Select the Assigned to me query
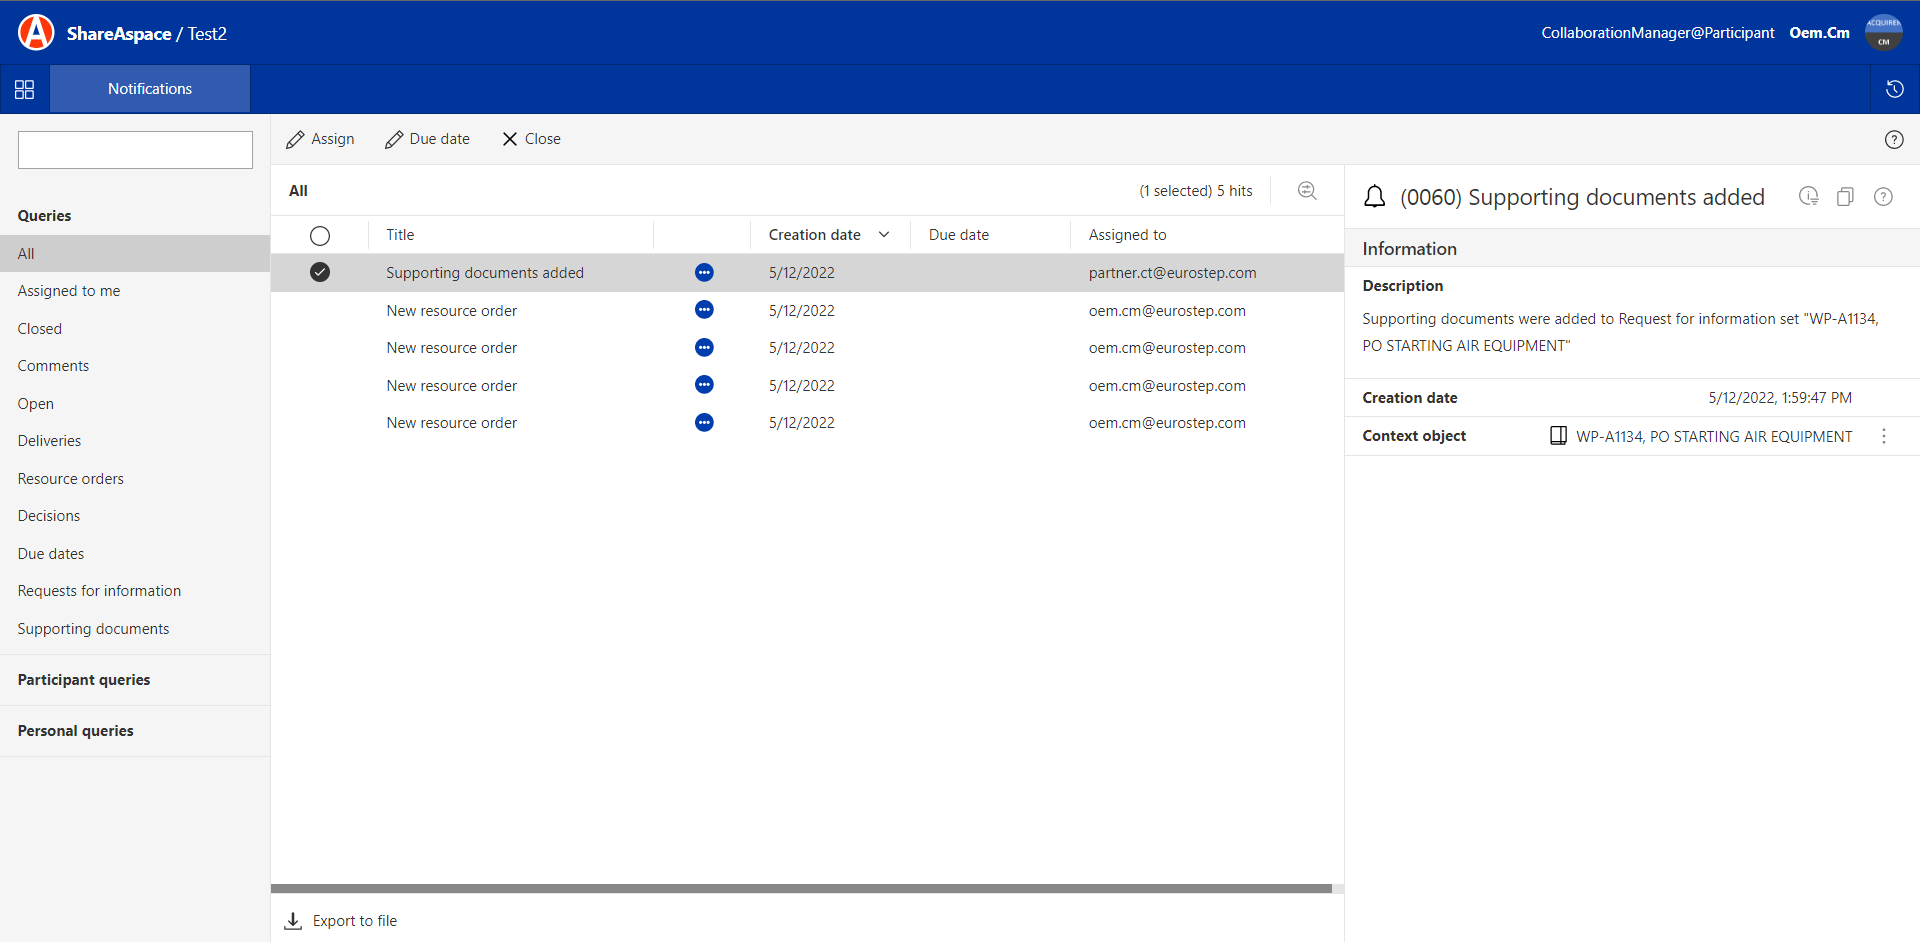The image size is (1920, 942). point(69,291)
